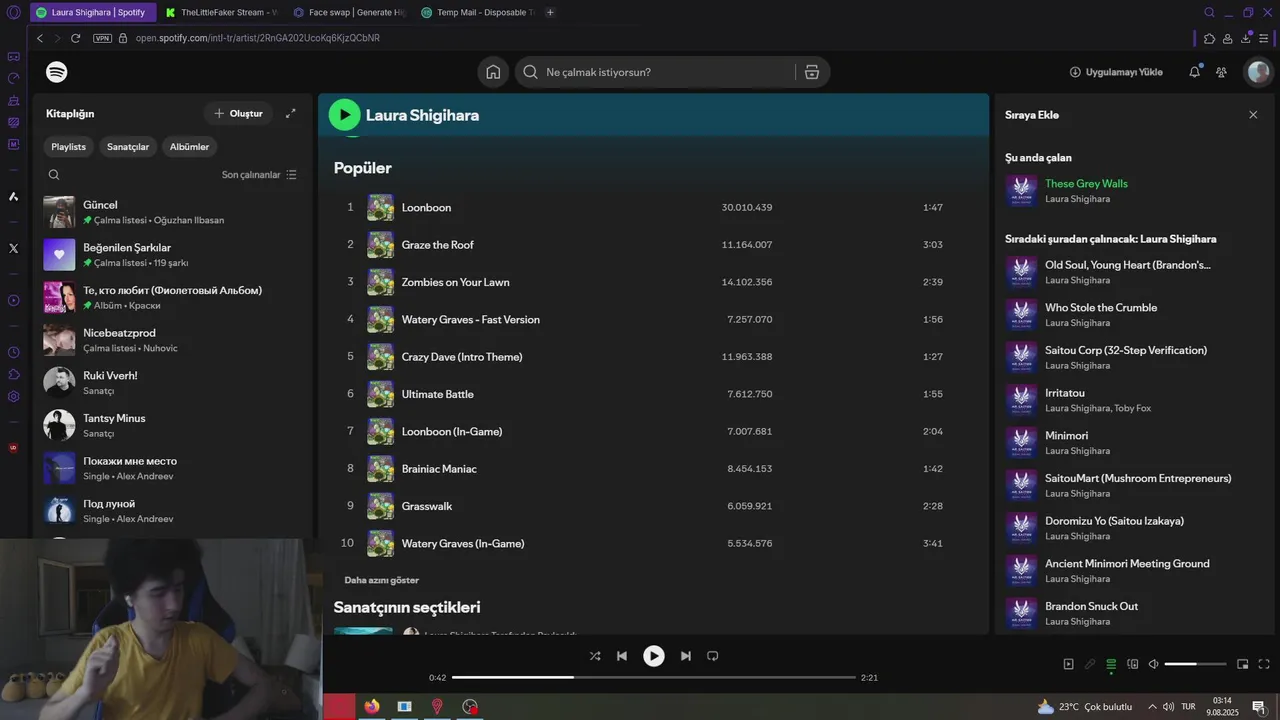Viewport: 1280px width, 720px height.
Task: Filter library by Albümler
Action: point(189,146)
